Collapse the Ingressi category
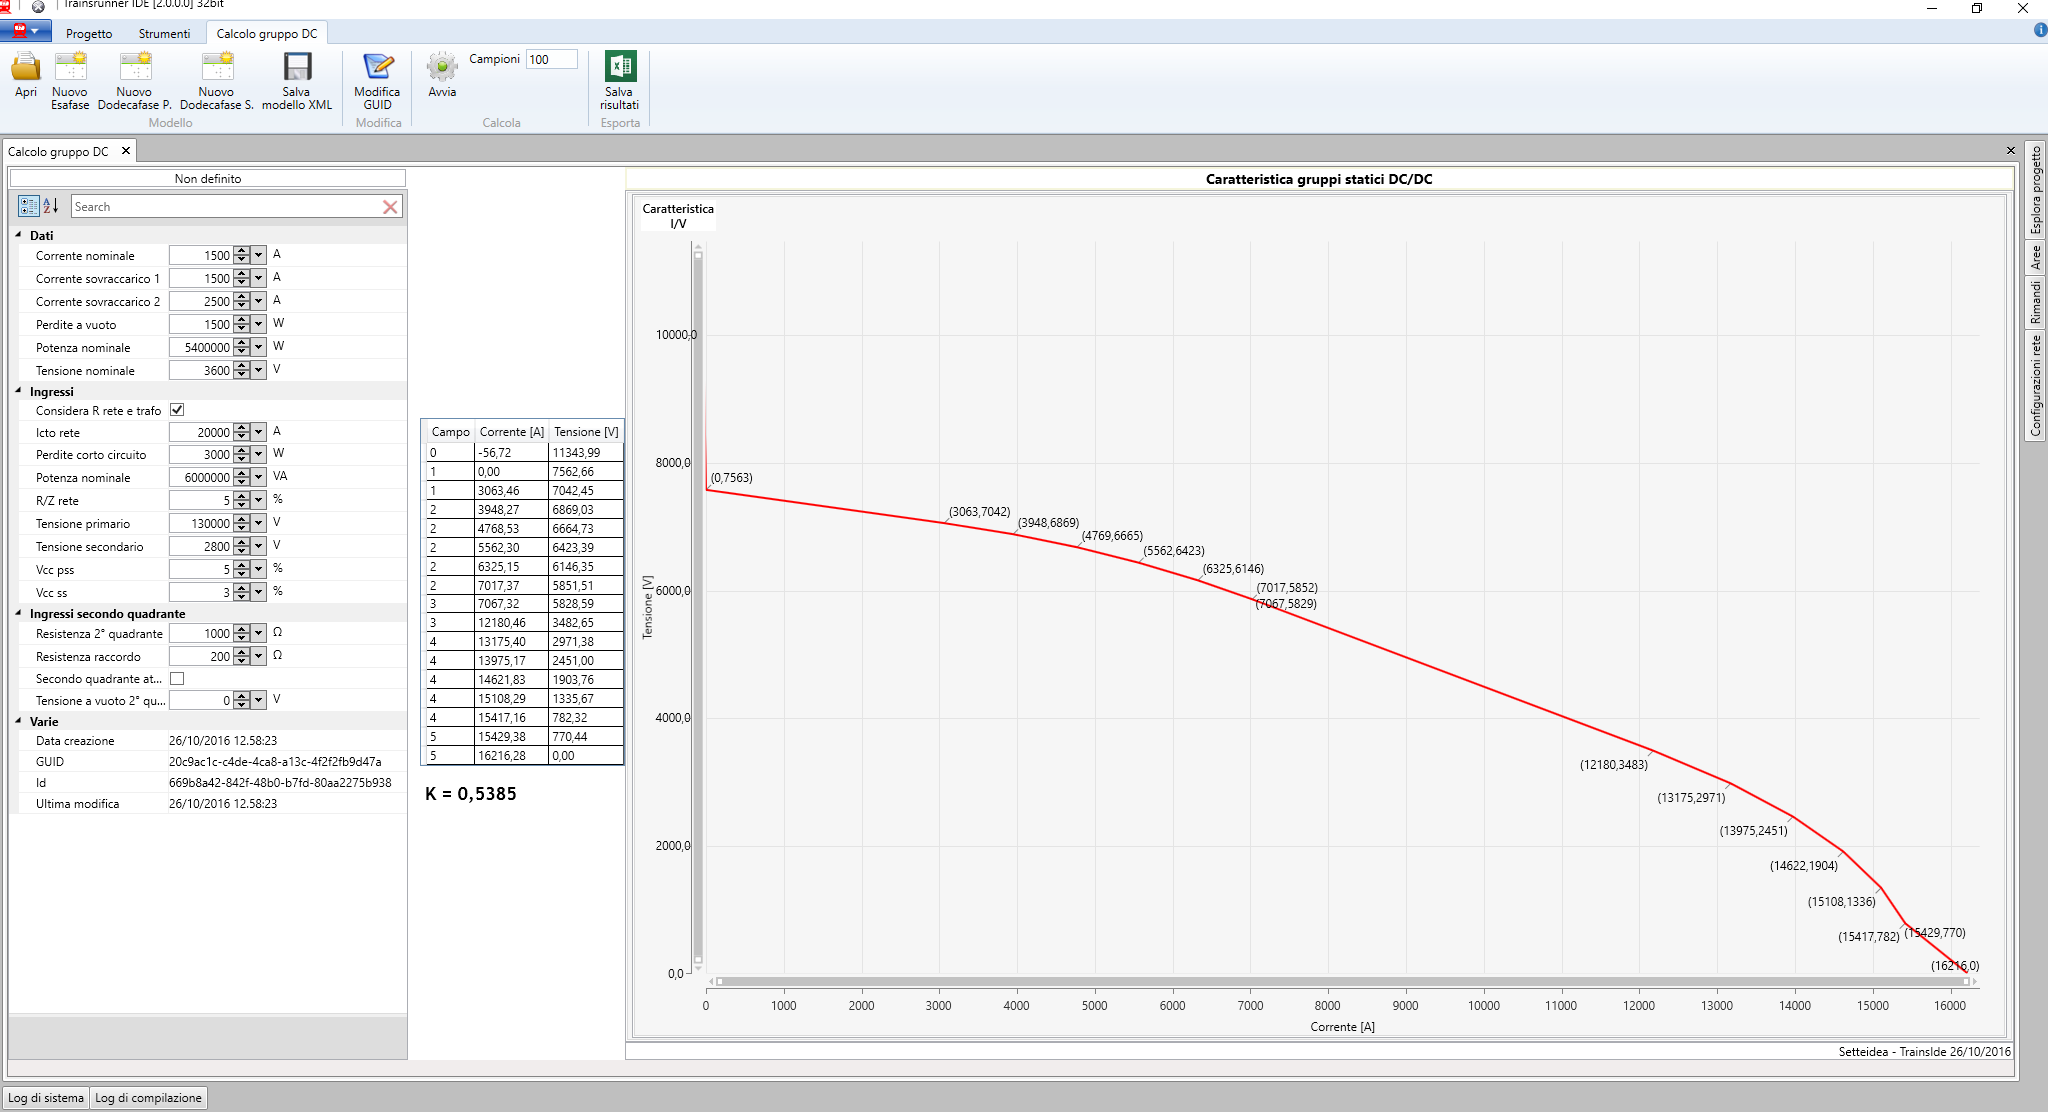The height and width of the screenshot is (1112, 2048). [18, 391]
